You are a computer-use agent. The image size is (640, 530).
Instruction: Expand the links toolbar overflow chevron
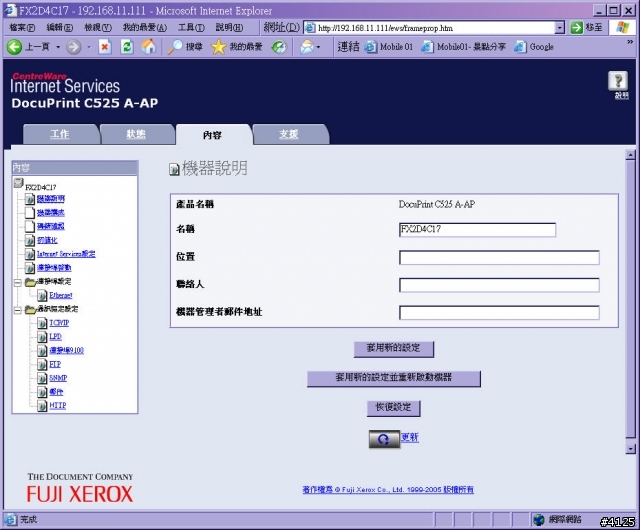point(630,42)
